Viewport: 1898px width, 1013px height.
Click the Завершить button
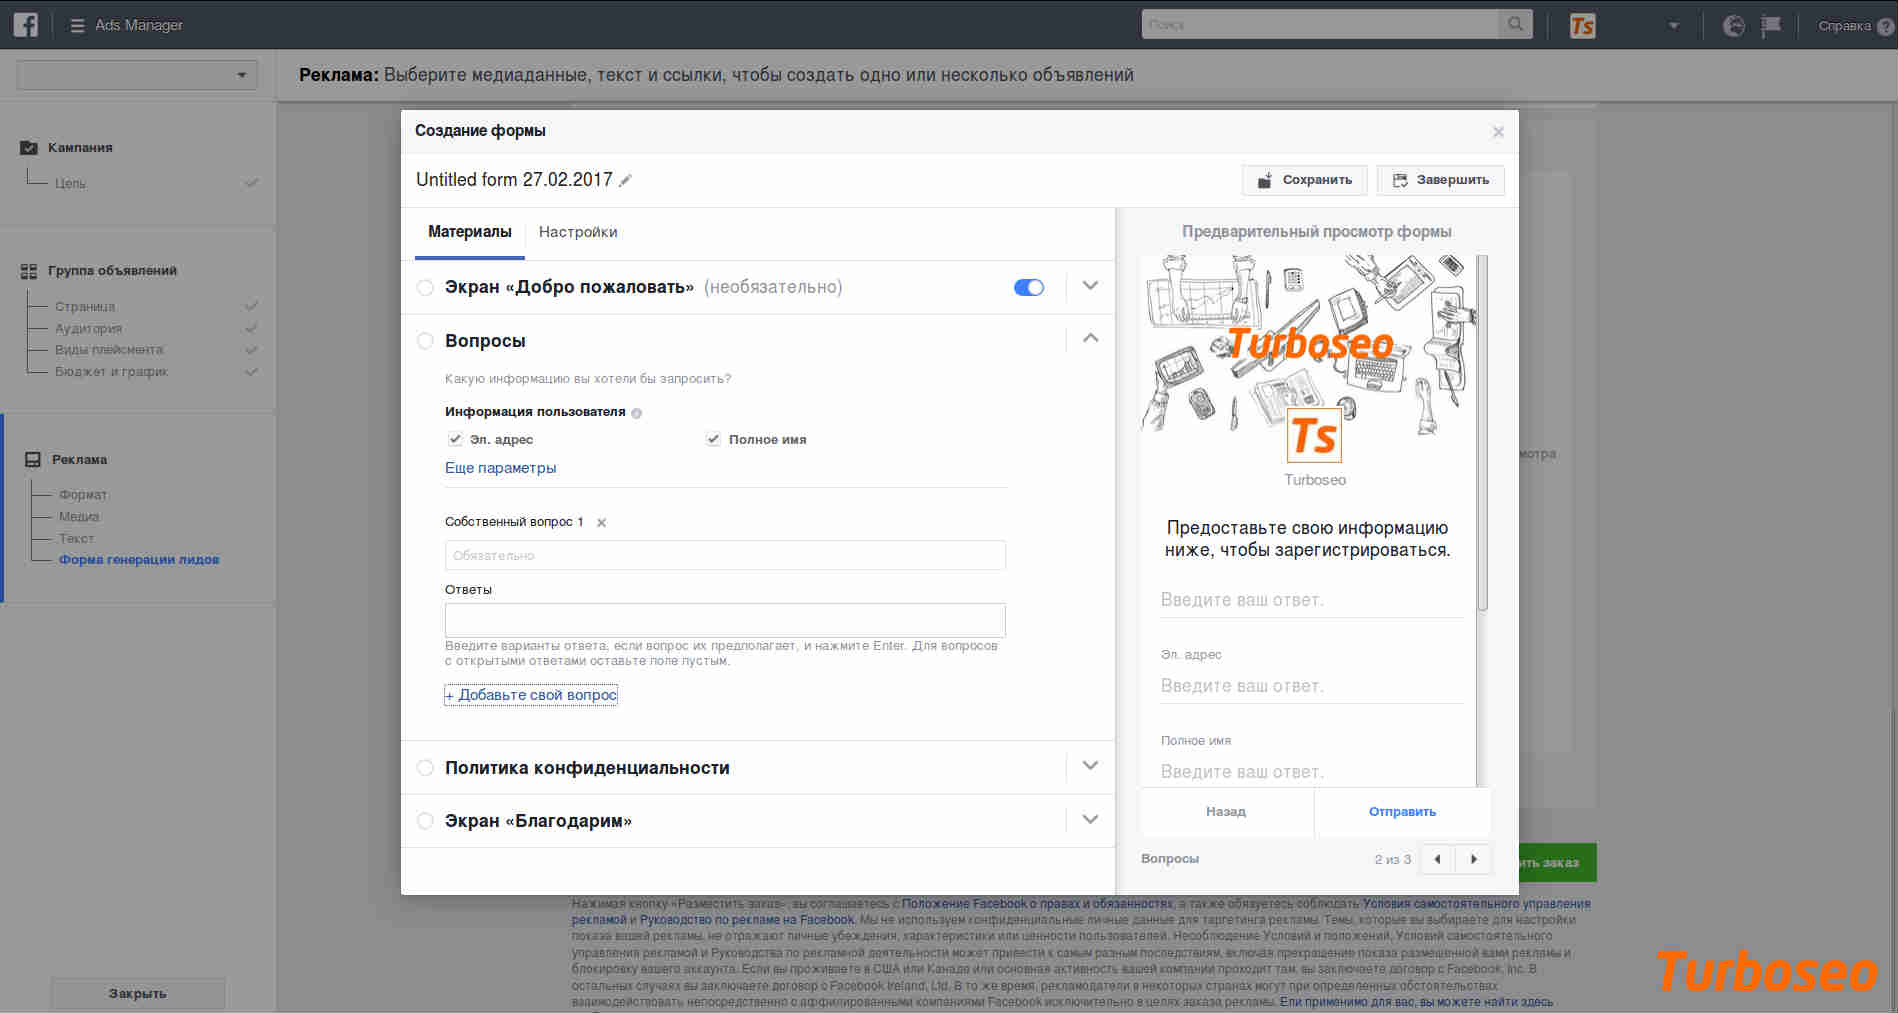point(1441,180)
